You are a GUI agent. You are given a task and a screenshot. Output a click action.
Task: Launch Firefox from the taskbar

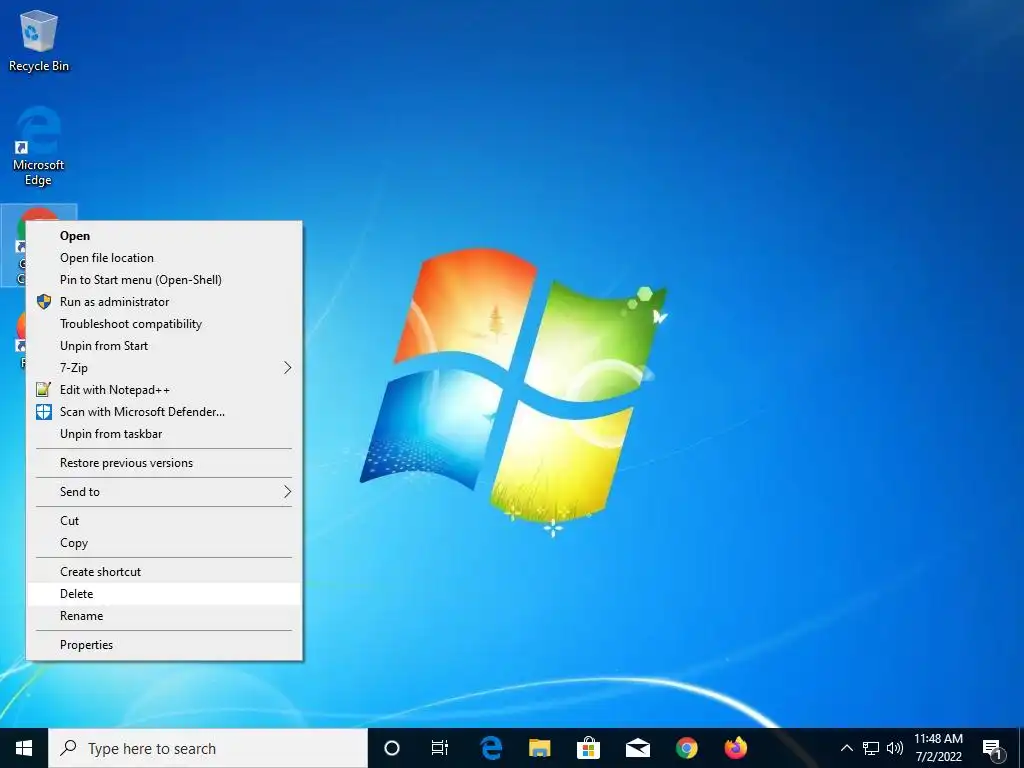(x=735, y=748)
